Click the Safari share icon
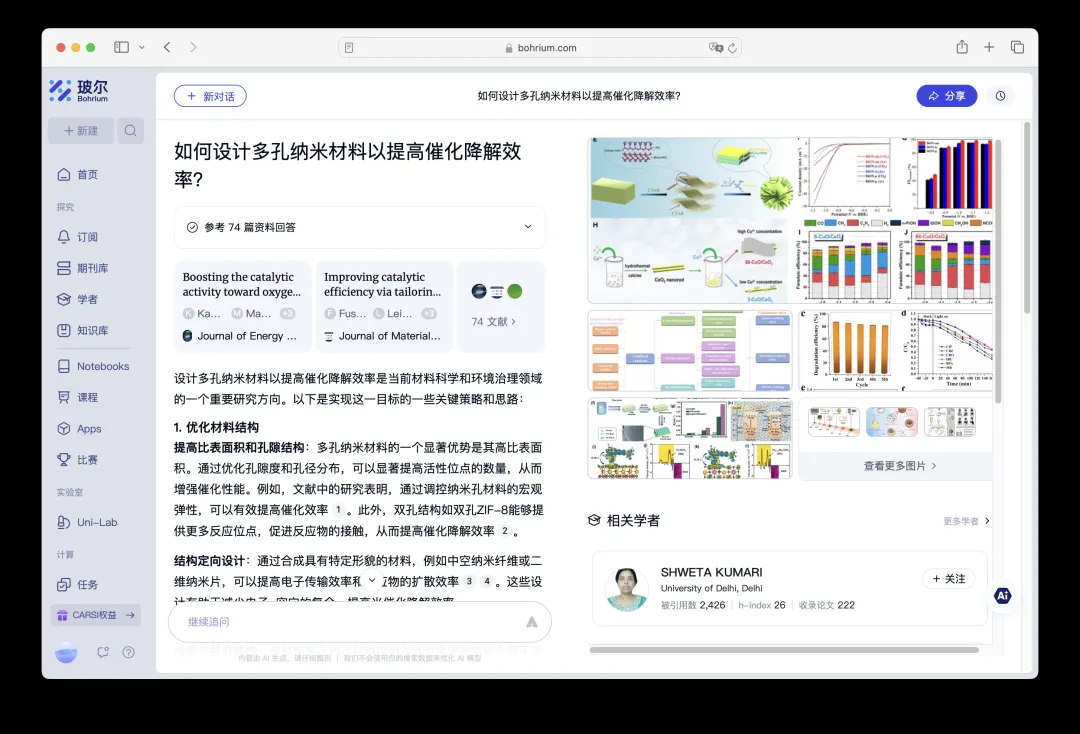This screenshot has height=734, width=1080. 962,47
